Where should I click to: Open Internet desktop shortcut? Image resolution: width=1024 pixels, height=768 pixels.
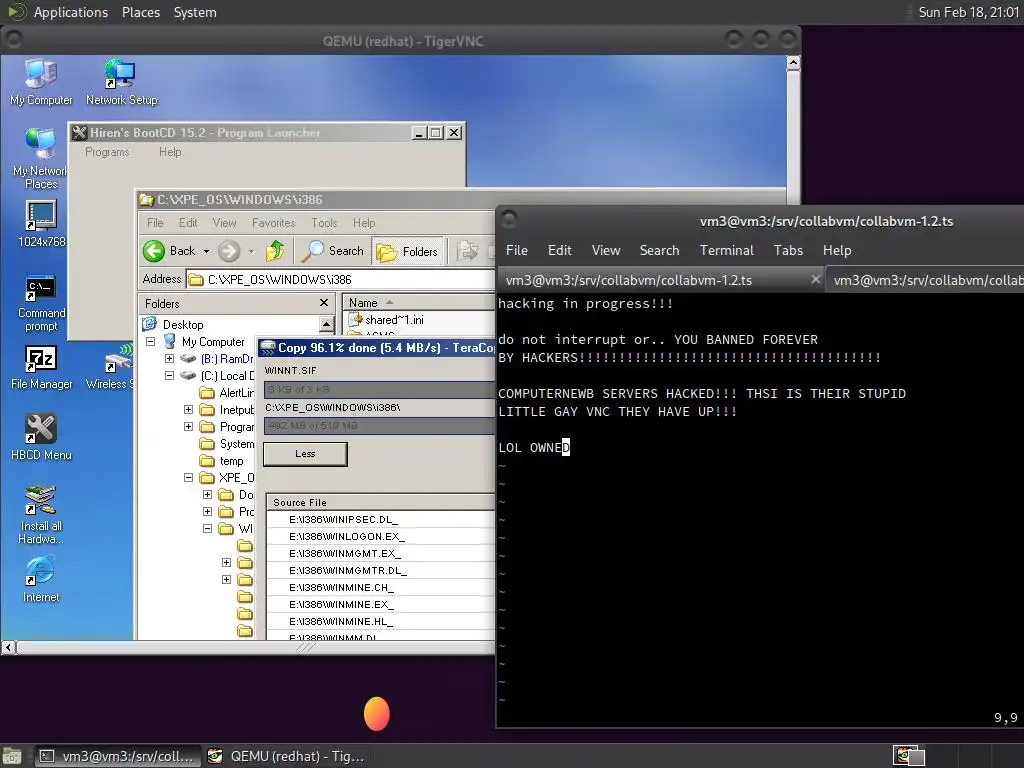(41, 580)
